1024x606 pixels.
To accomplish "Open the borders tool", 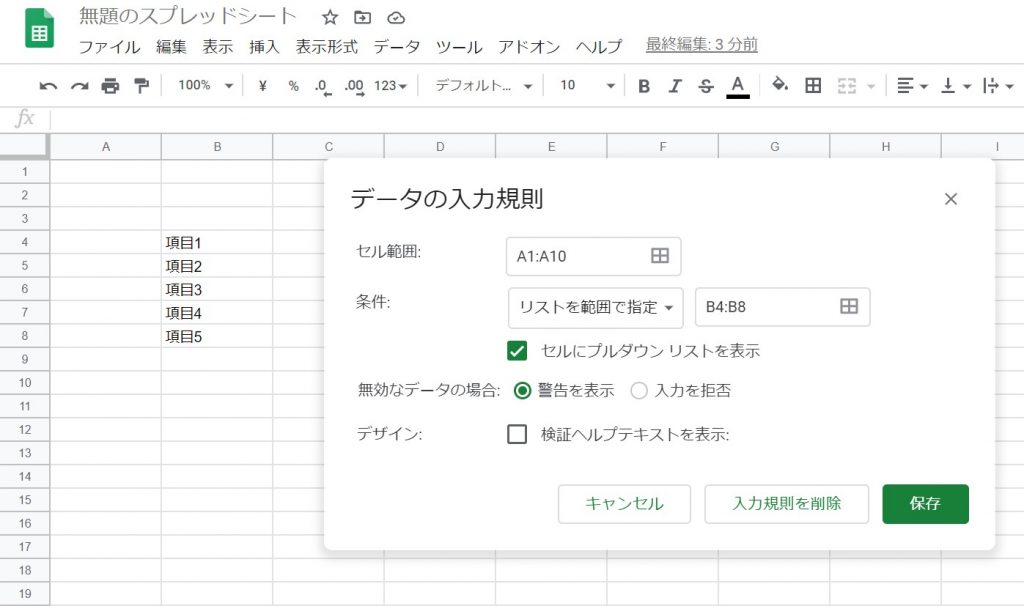I will point(813,85).
